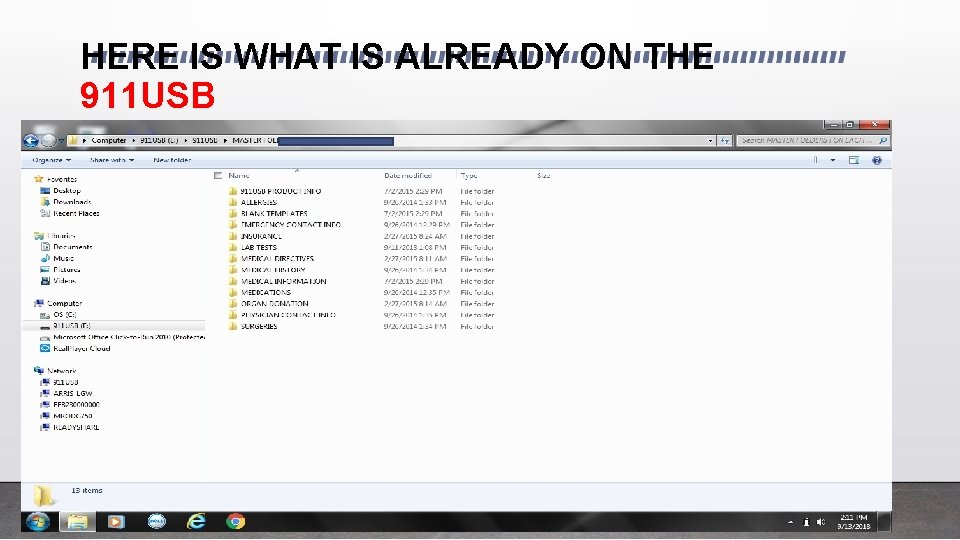Image resolution: width=960 pixels, height=540 pixels.
Task: Toggle the preview pane icon
Action: click(854, 160)
